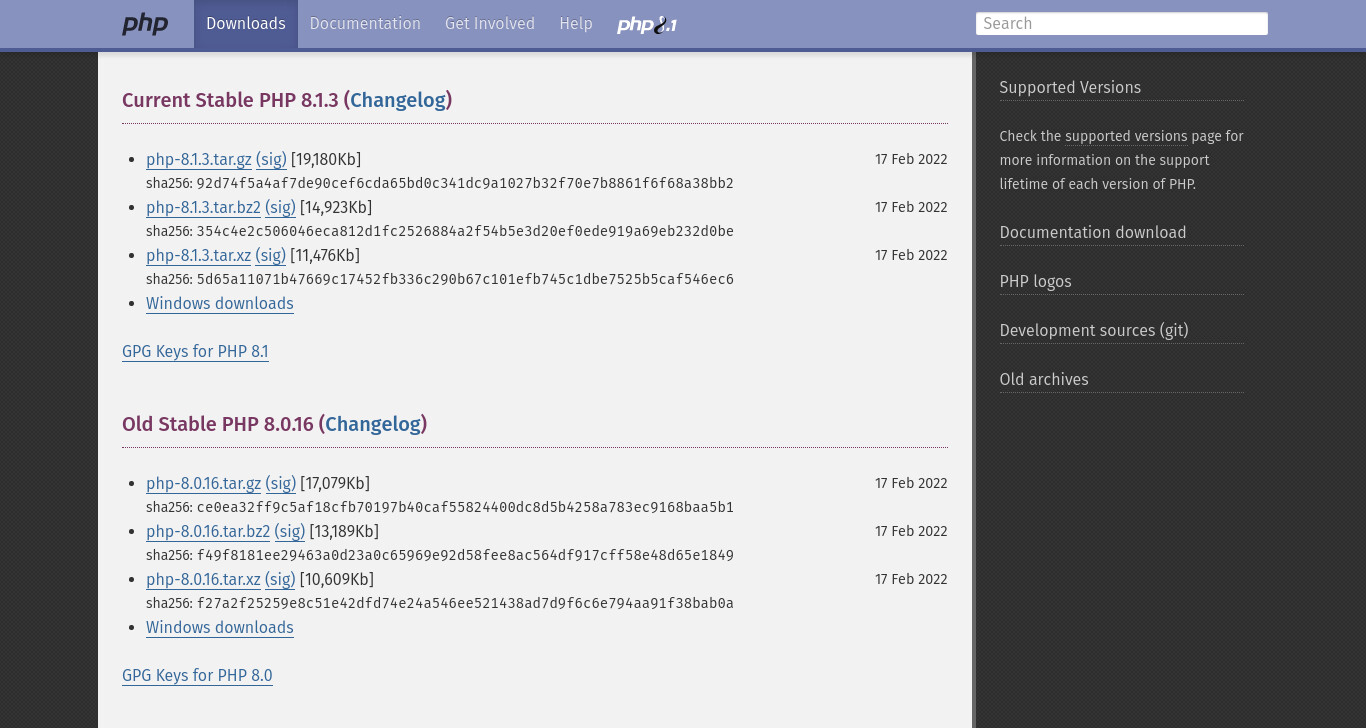Open the Downloads menu tab
This screenshot has width=1366, height=728.
coord(246,24)
